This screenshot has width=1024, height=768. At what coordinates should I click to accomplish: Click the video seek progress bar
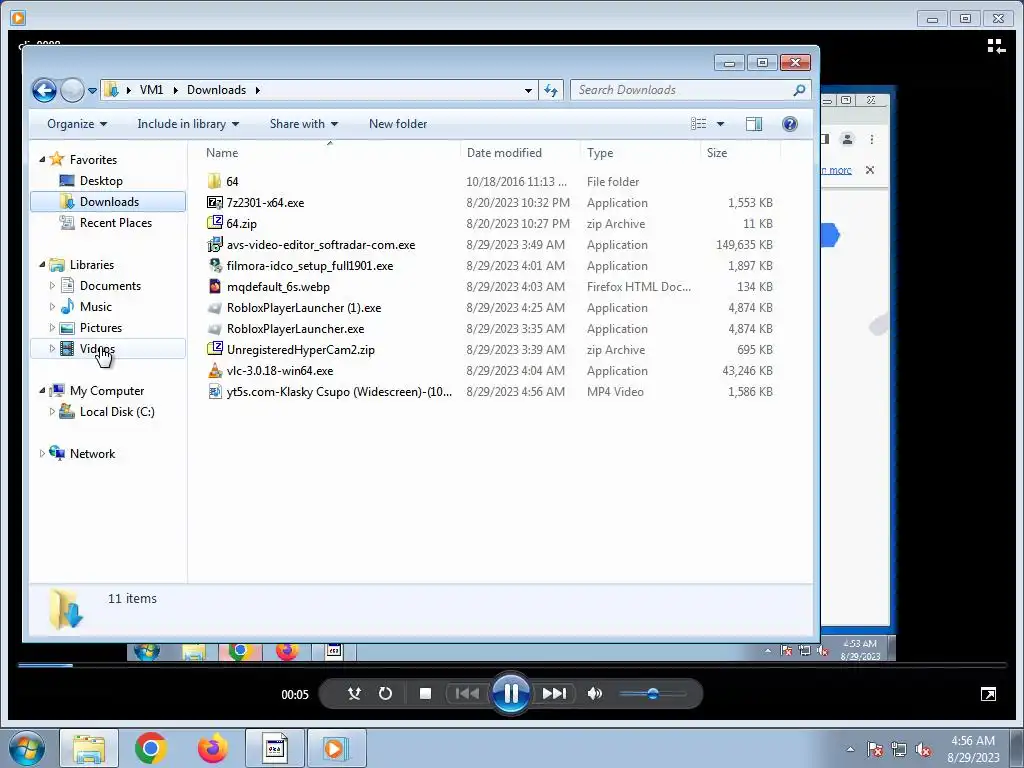512,665
